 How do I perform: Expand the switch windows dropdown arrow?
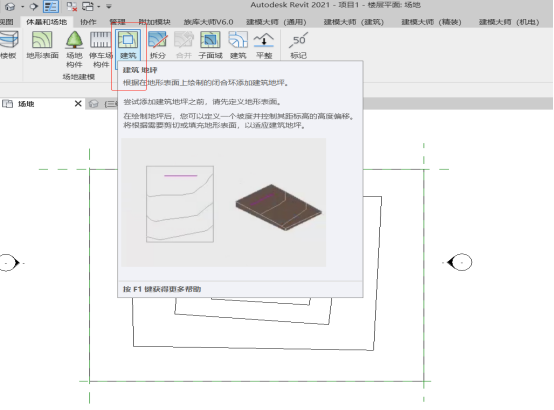[98, 6]
